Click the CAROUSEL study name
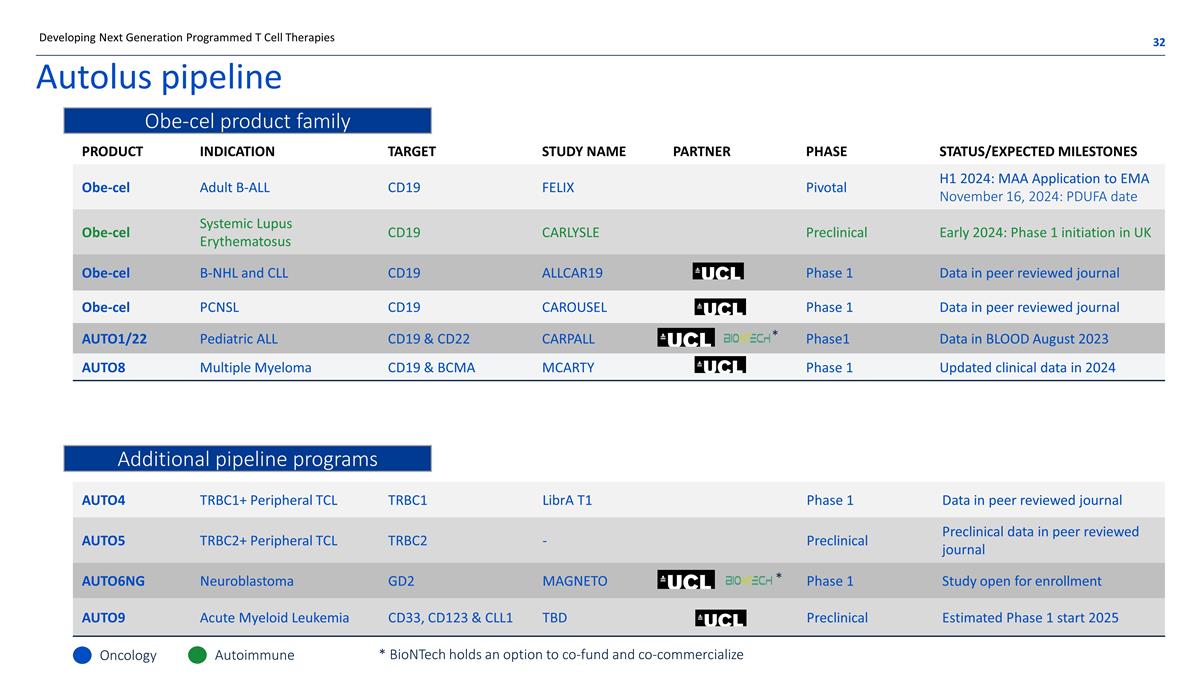1200x675 pixels. coord(574,307)
